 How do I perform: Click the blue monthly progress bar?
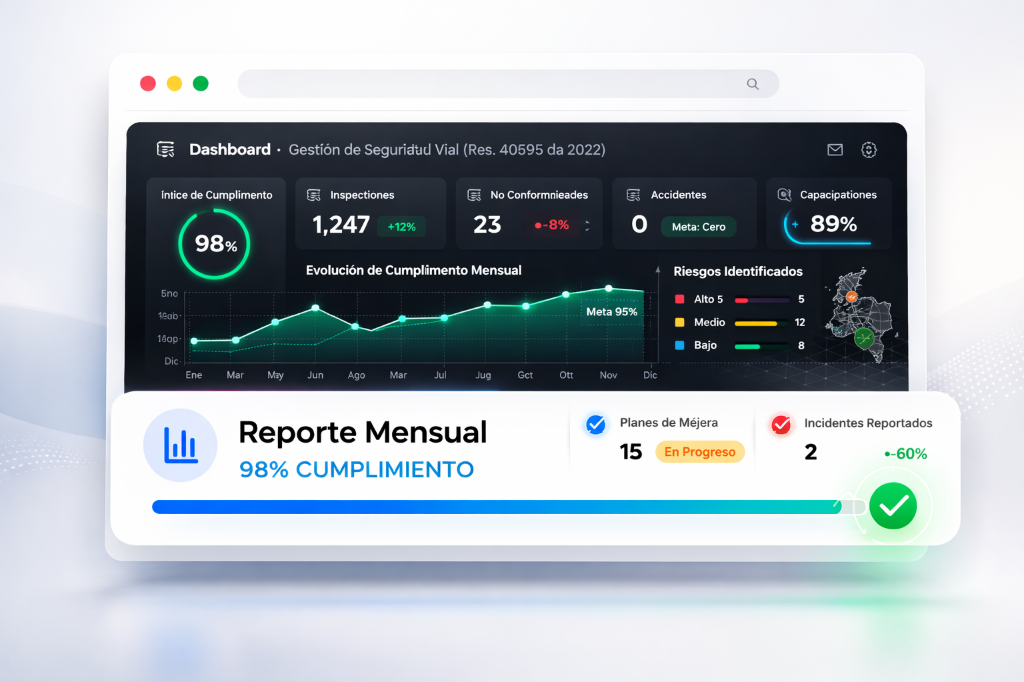click(x=495, y=507)
